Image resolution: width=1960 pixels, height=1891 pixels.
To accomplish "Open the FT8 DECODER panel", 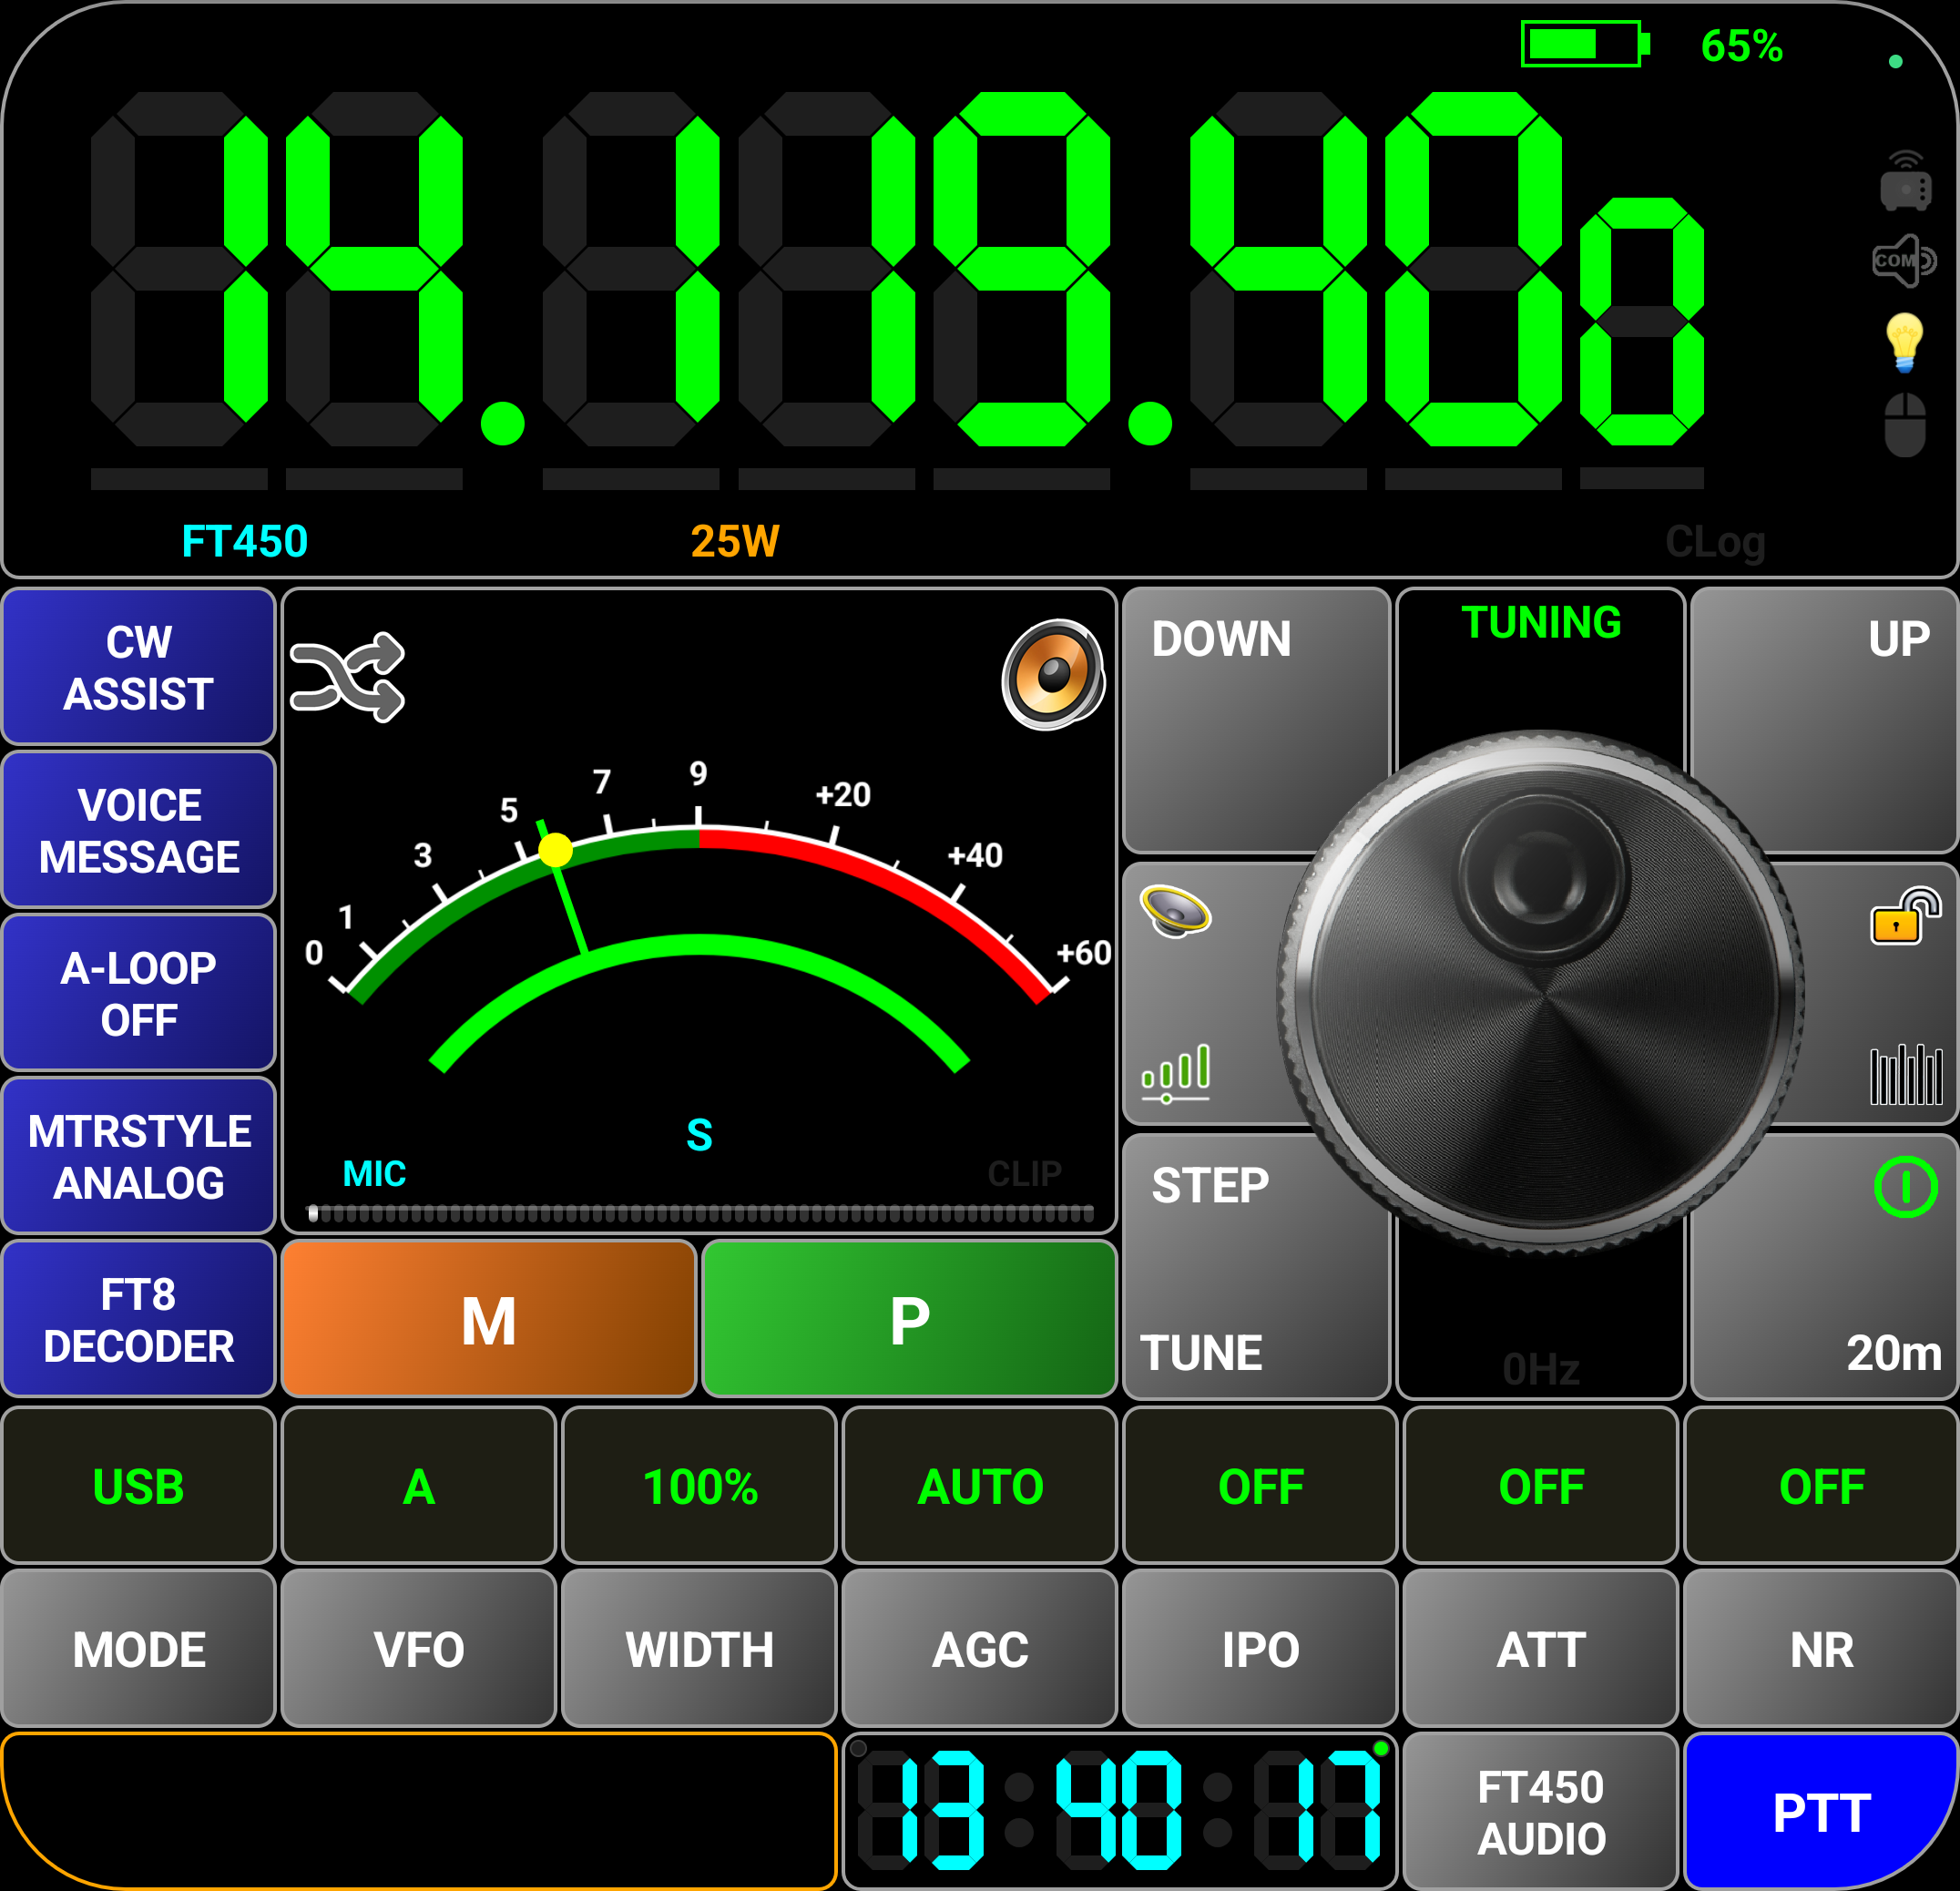I will coord(139,1319).
